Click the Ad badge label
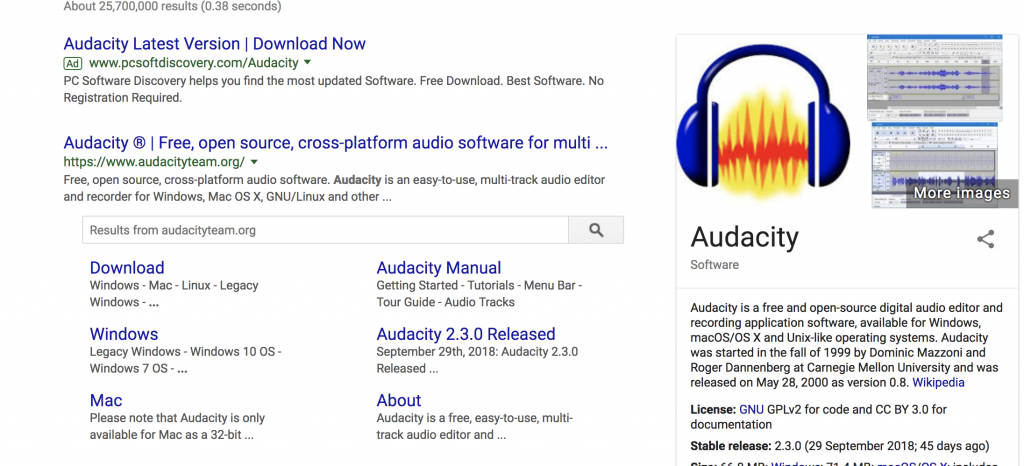The width and height of the screenshot is (1024, 466). (72, 63)
